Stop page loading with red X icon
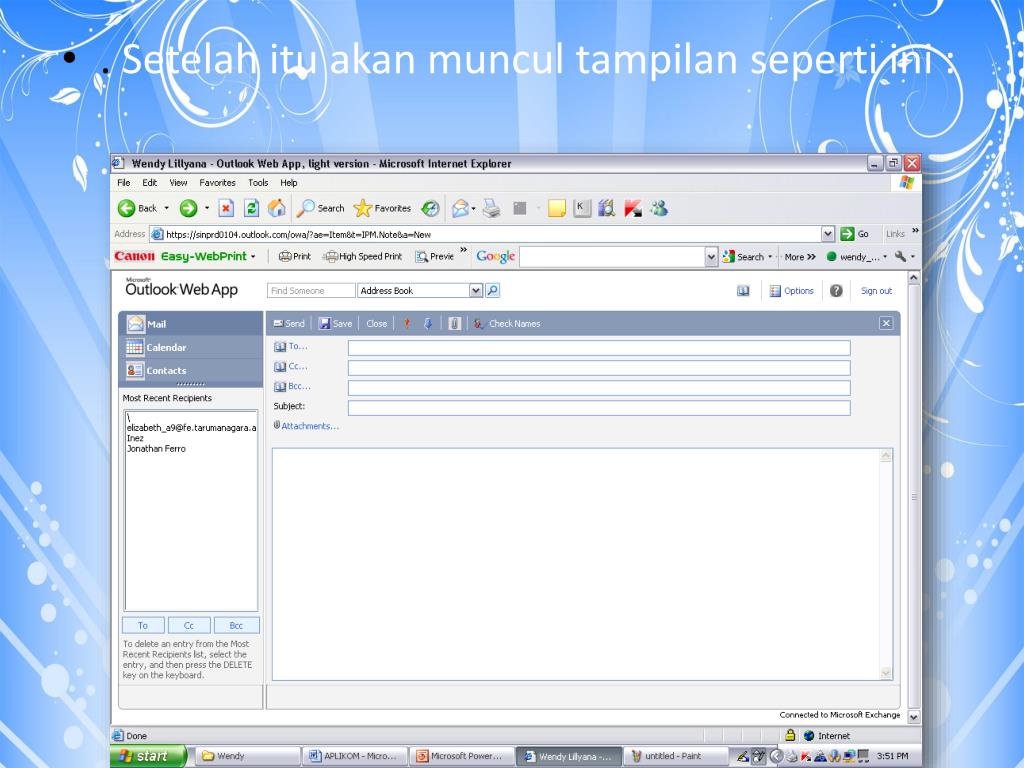Viewport: 1024px width, 768px height. click(x=226, y=208)
